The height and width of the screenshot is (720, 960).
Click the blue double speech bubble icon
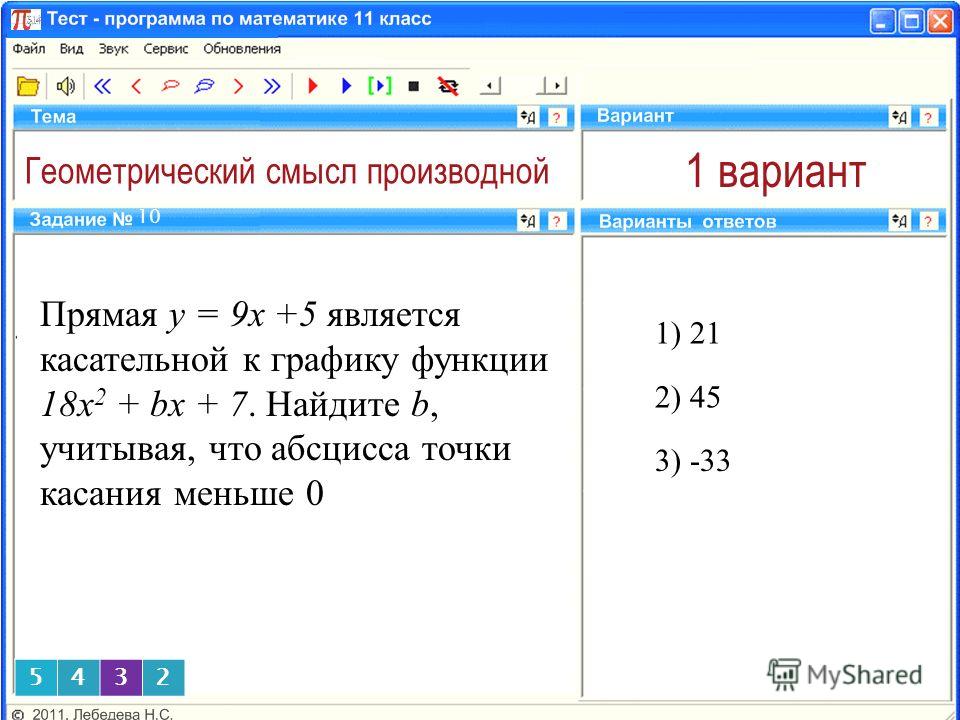(x=204, y=86)
